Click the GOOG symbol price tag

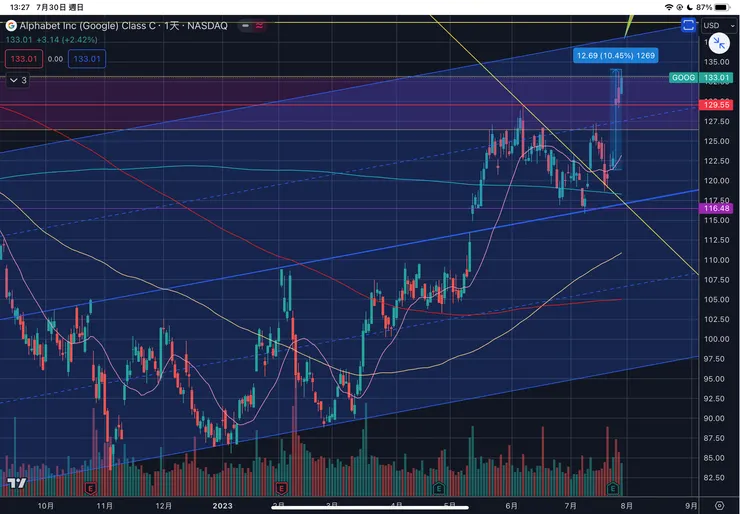coord(683,77)
